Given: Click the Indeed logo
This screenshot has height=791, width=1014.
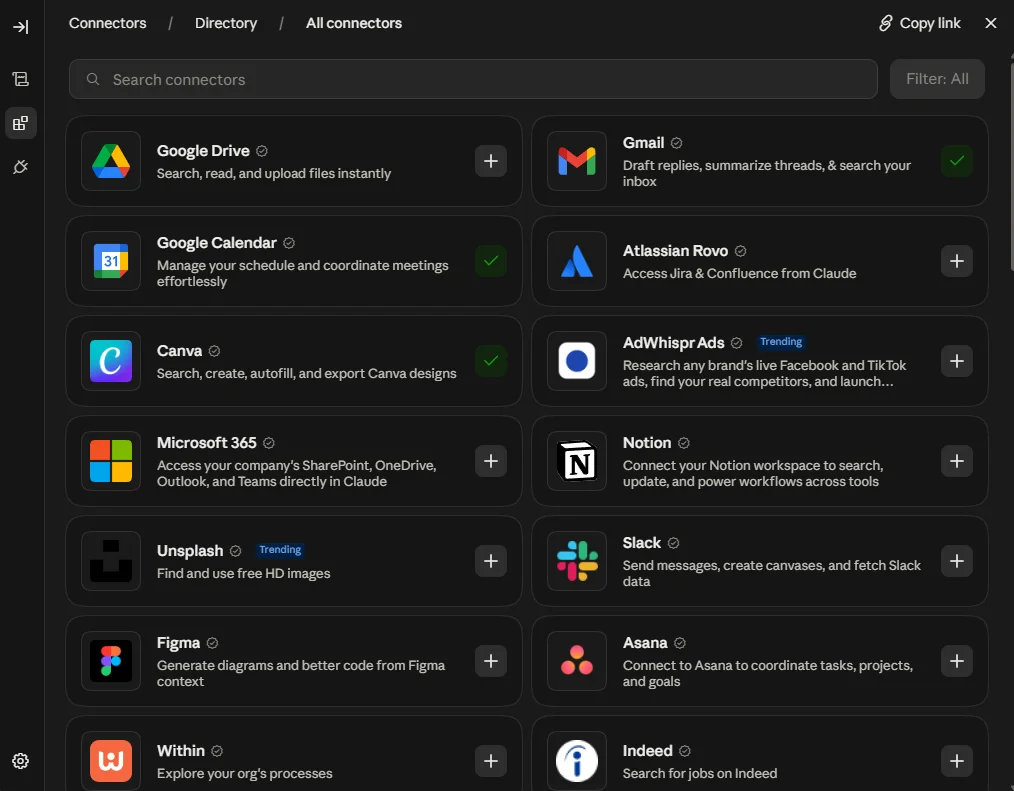Looking at the screenshot, I should coord(577,761).
